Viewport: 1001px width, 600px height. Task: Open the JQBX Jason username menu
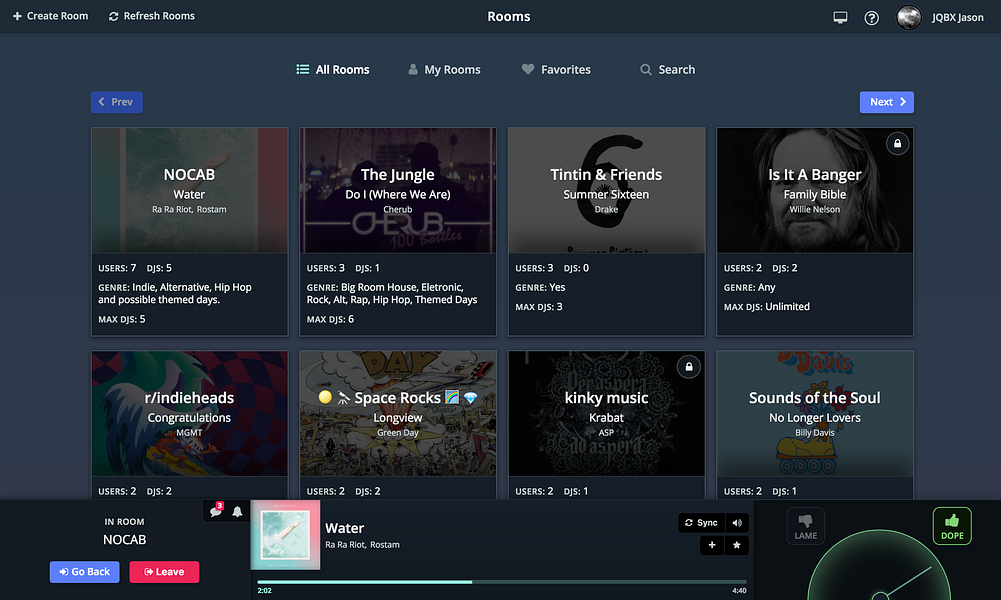tap(958, 17)
